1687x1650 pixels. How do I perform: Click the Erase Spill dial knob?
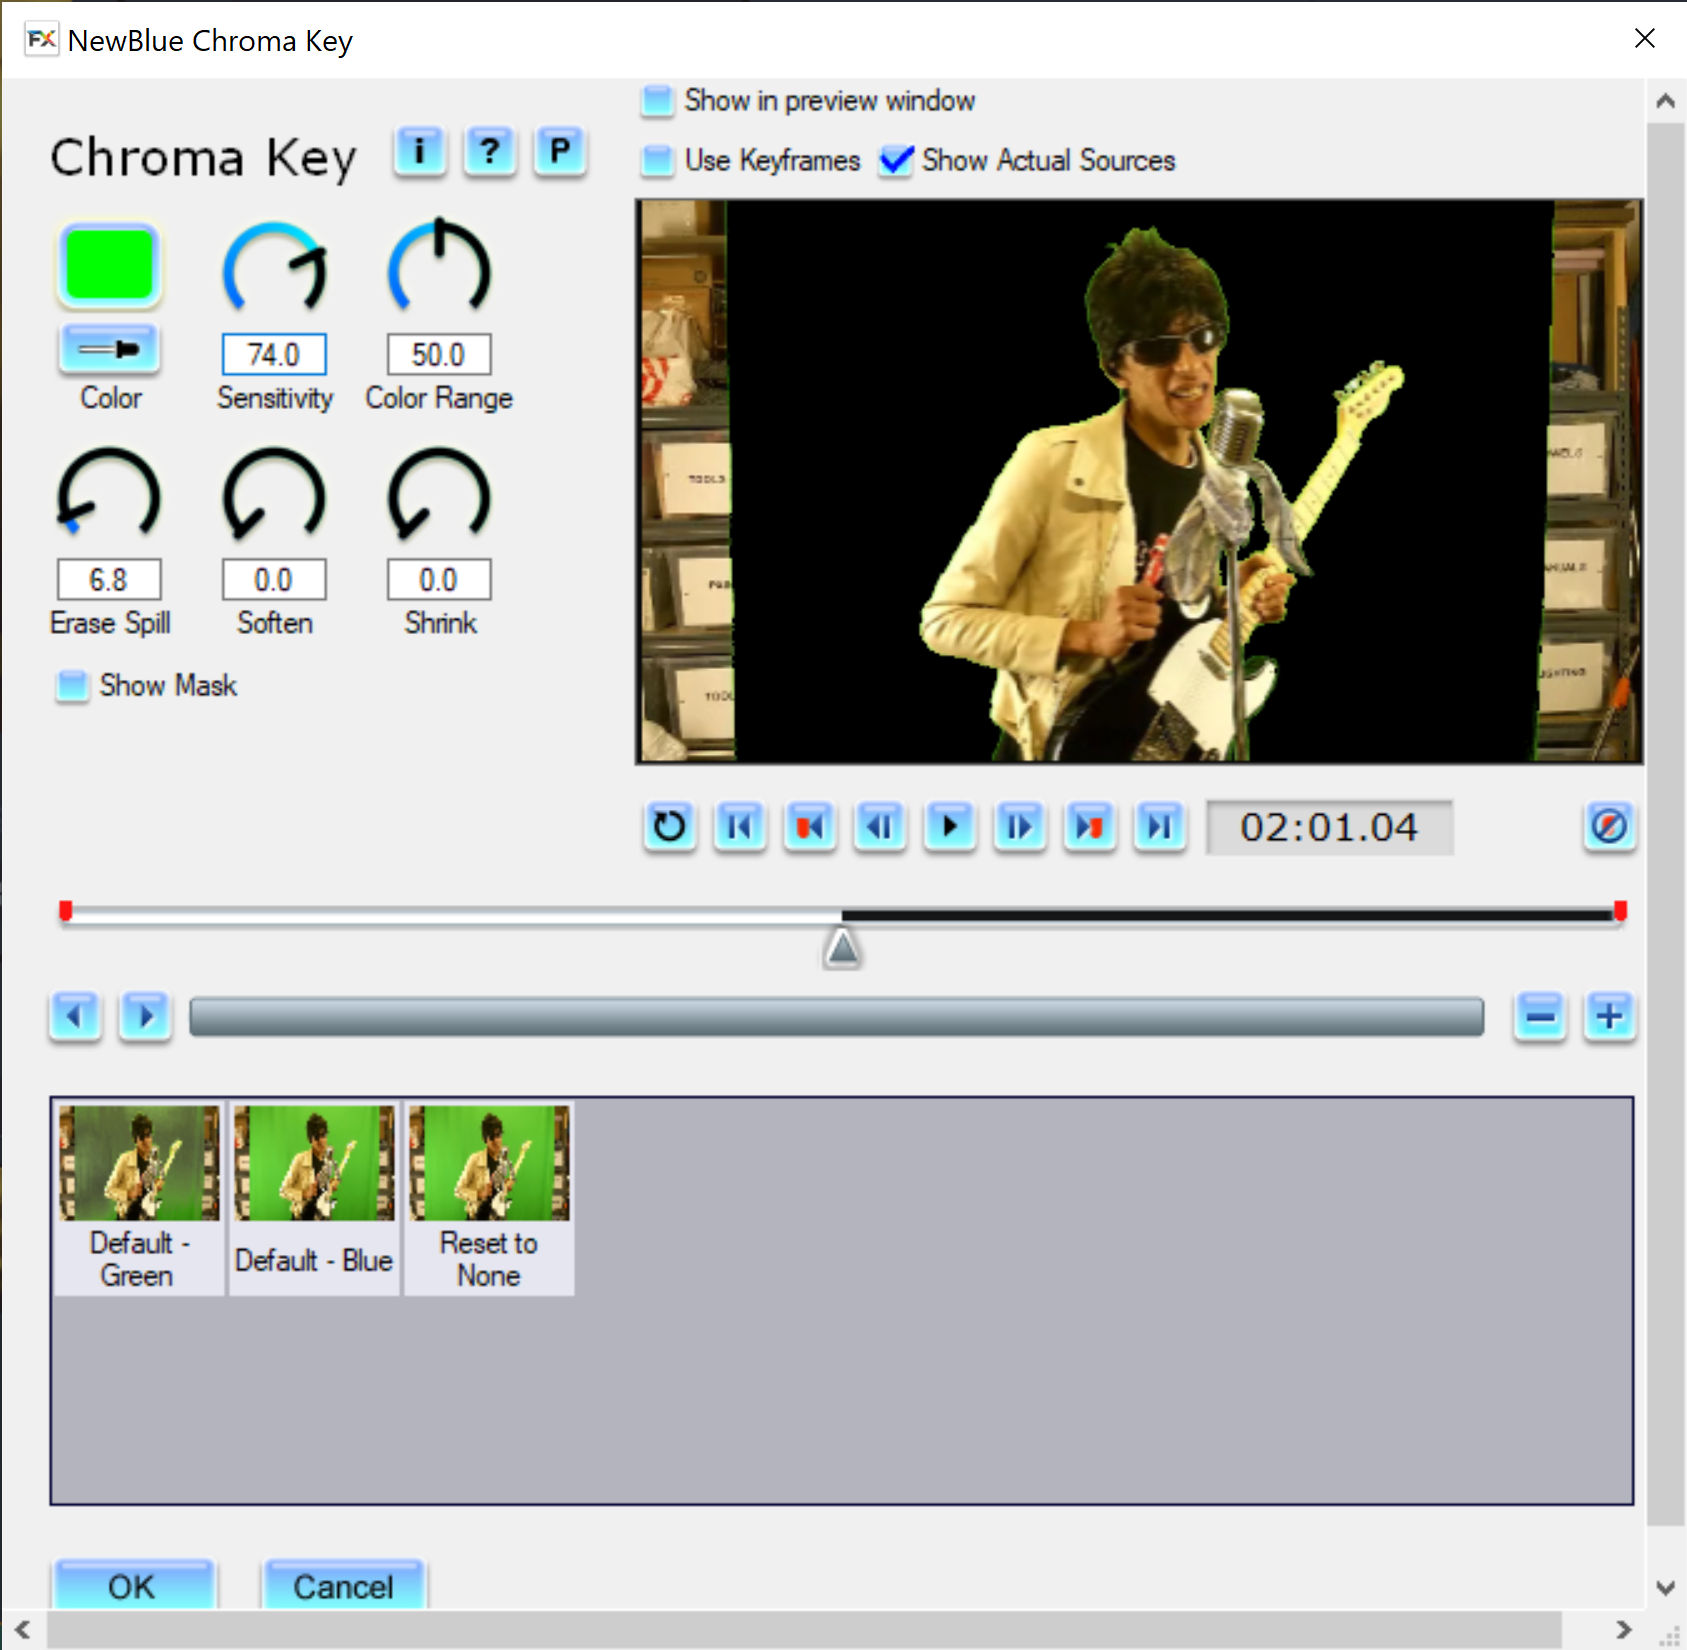[x=109, y=493]
